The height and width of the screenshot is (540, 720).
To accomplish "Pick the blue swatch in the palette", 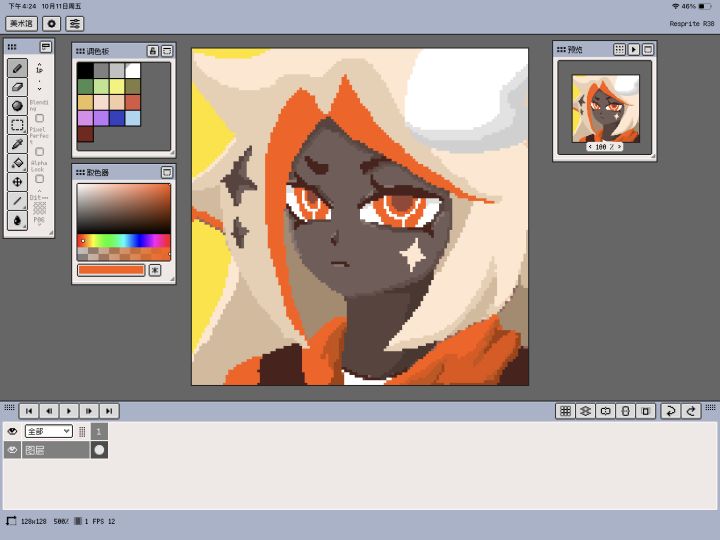I will click(x=117, y=118).
